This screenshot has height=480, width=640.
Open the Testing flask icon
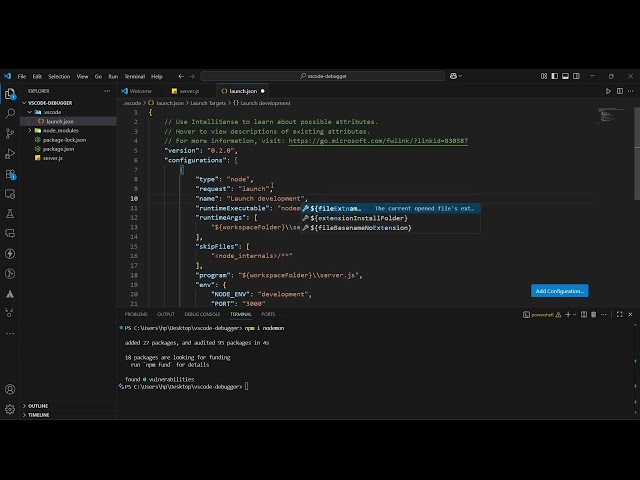(10, 213)
